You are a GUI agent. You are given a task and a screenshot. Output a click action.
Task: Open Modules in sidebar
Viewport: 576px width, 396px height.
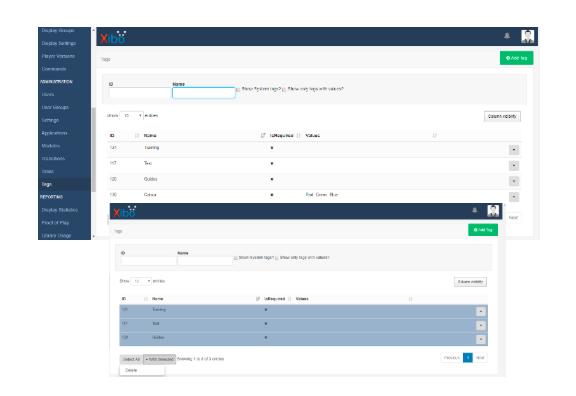click(x=51, y=146)
